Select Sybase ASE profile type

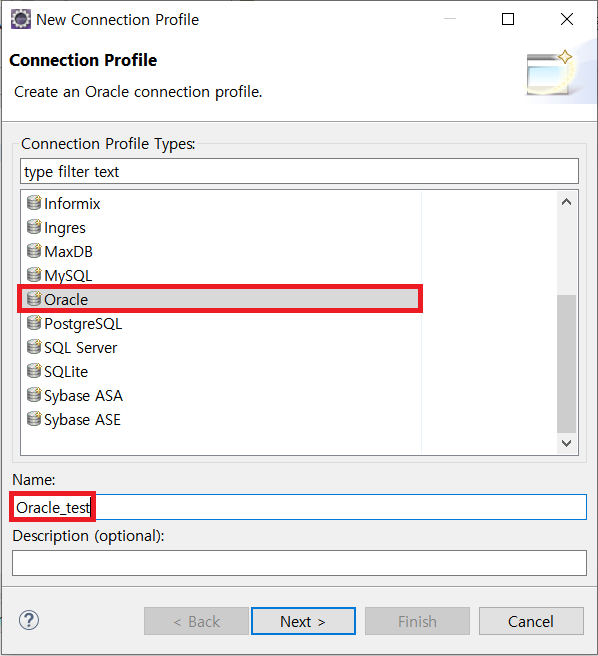[82, 420]
